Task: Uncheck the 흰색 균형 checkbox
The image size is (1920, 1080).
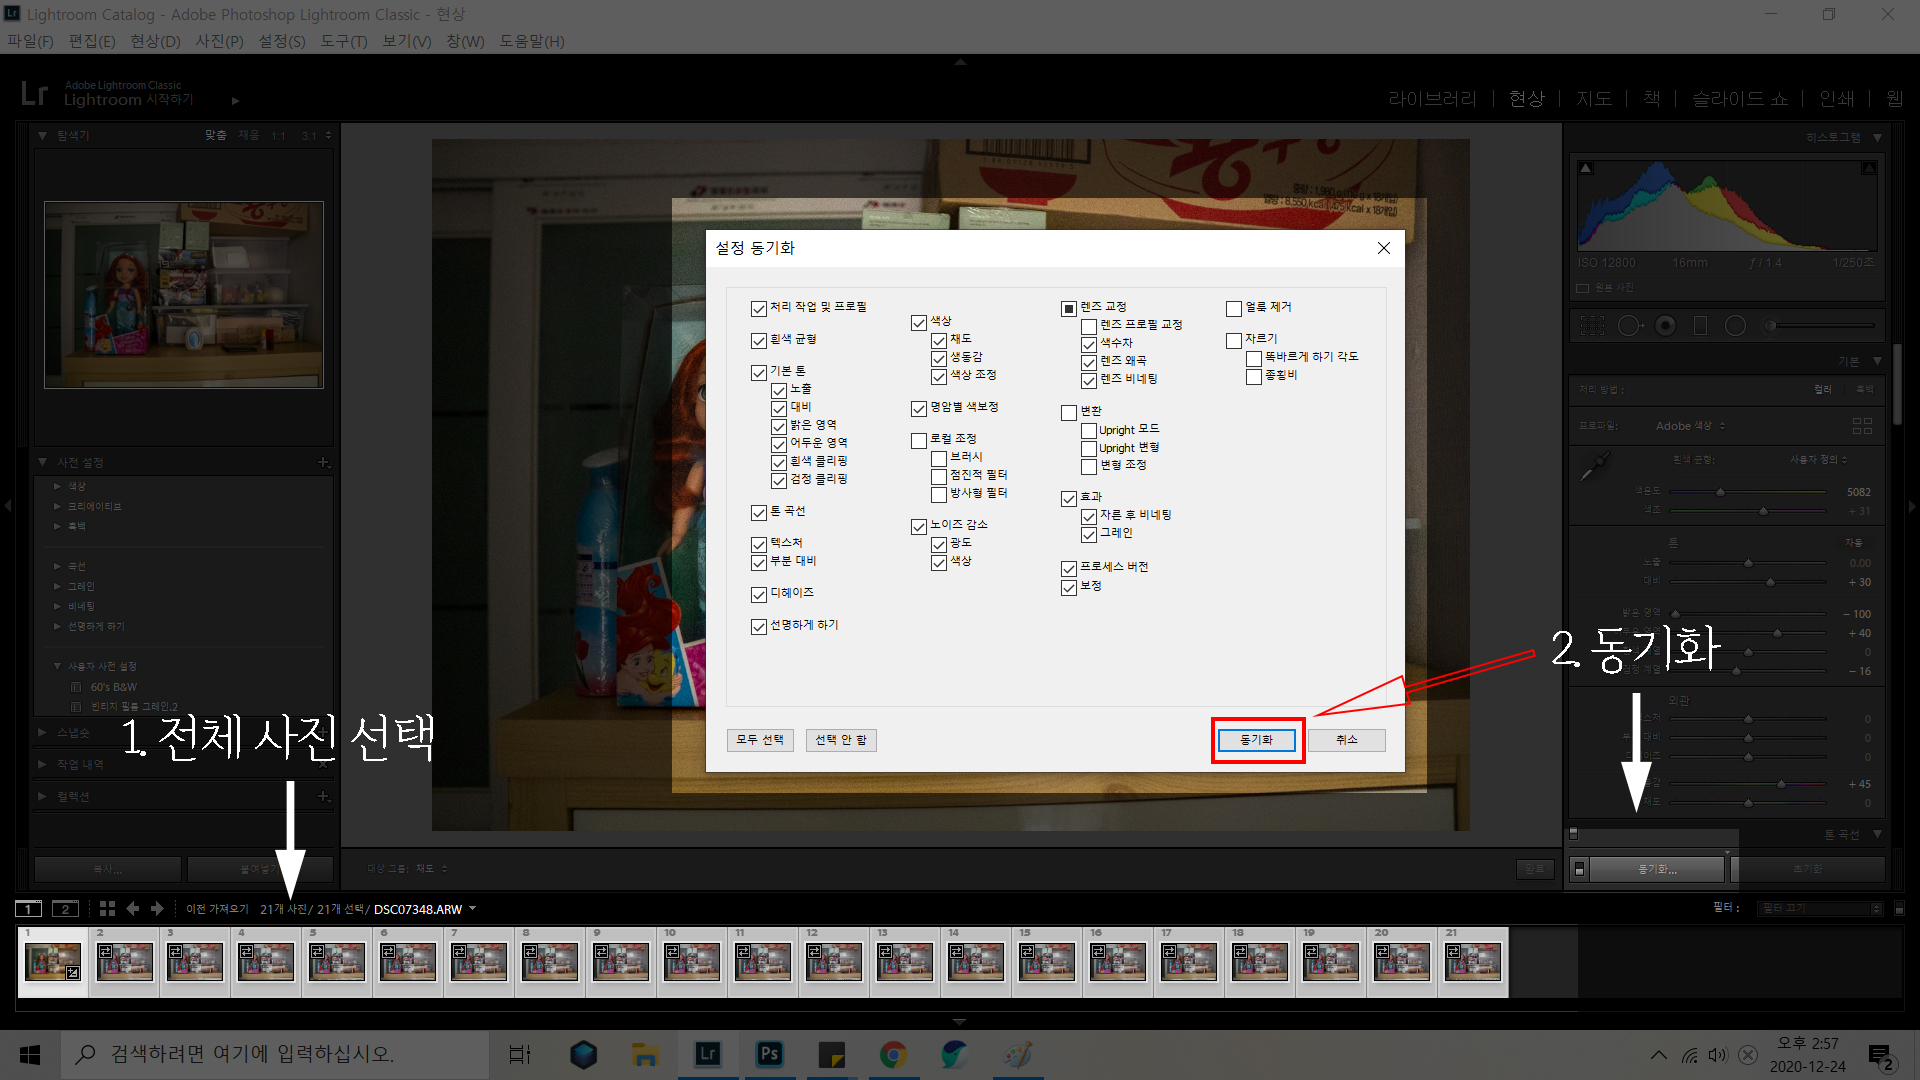Action: pyautogui.click(x=759, y=341)
